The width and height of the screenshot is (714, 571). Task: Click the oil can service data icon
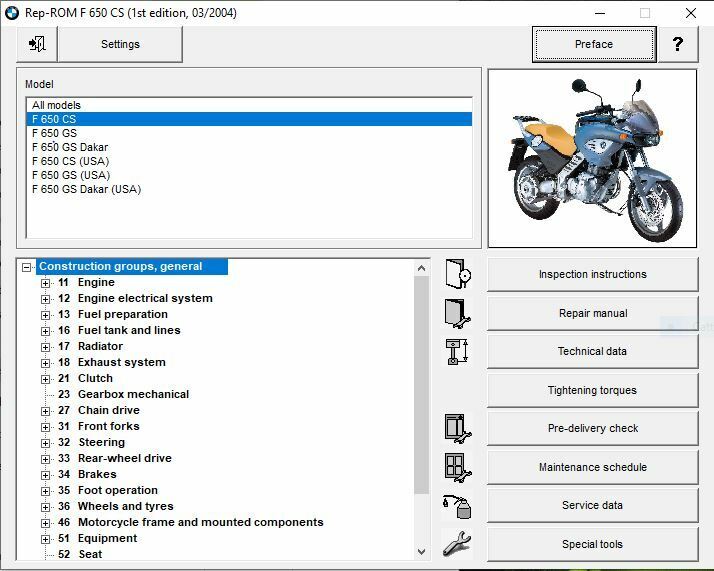[457, 505]
